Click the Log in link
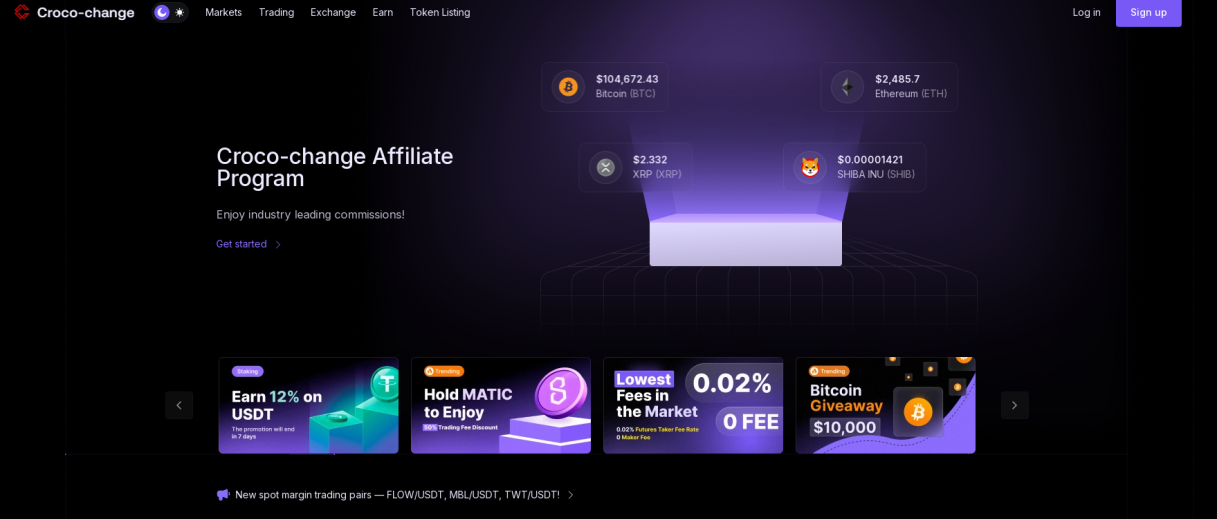 [x=1086, y=12]
